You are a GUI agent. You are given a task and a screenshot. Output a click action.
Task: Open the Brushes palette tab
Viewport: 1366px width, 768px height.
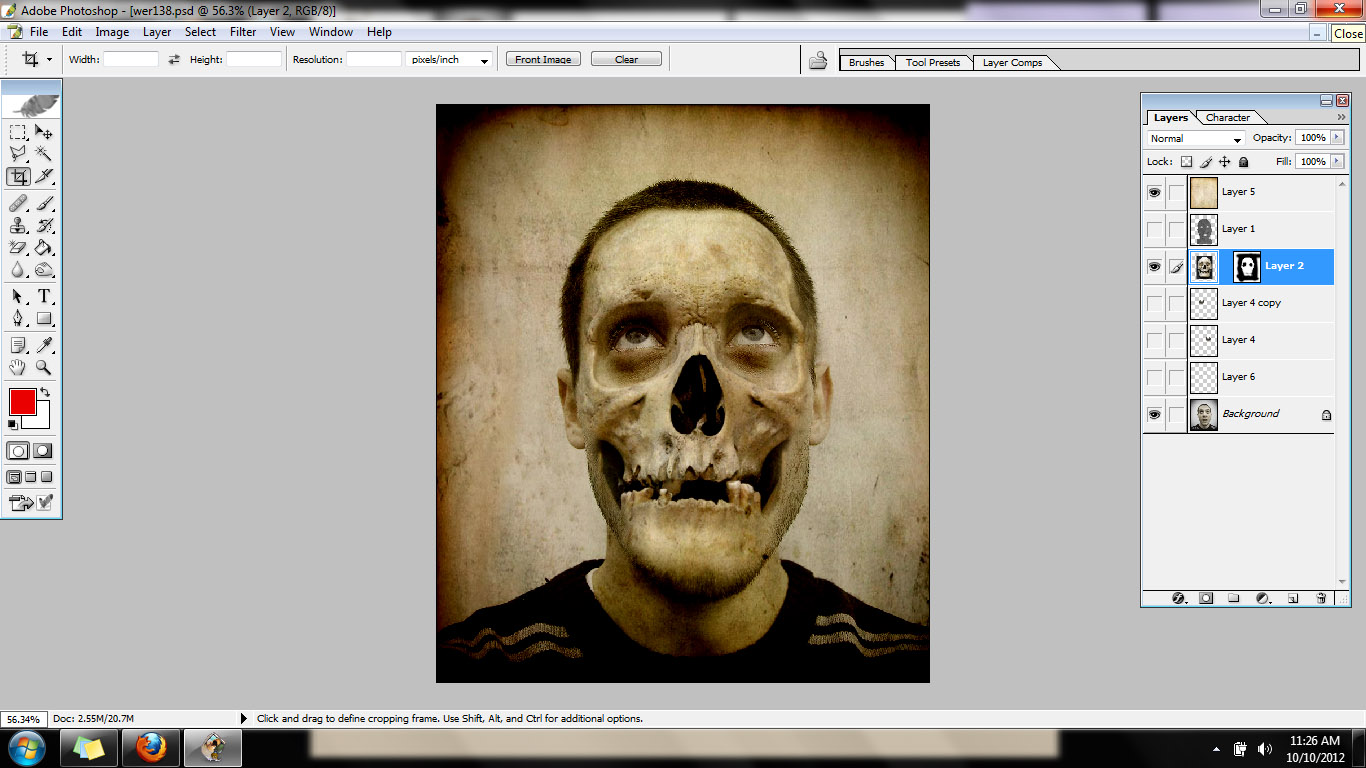click(866, 62)
